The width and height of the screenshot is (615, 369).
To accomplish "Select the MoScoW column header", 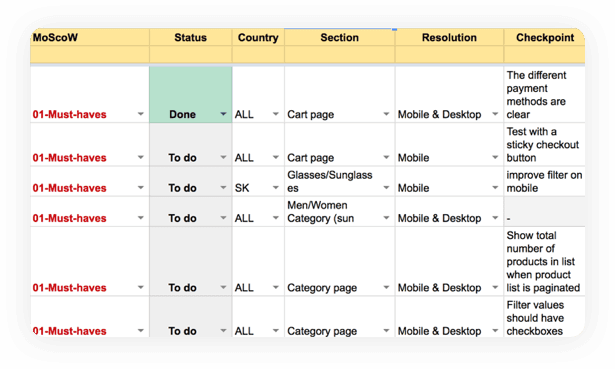I will pos(90,38).
